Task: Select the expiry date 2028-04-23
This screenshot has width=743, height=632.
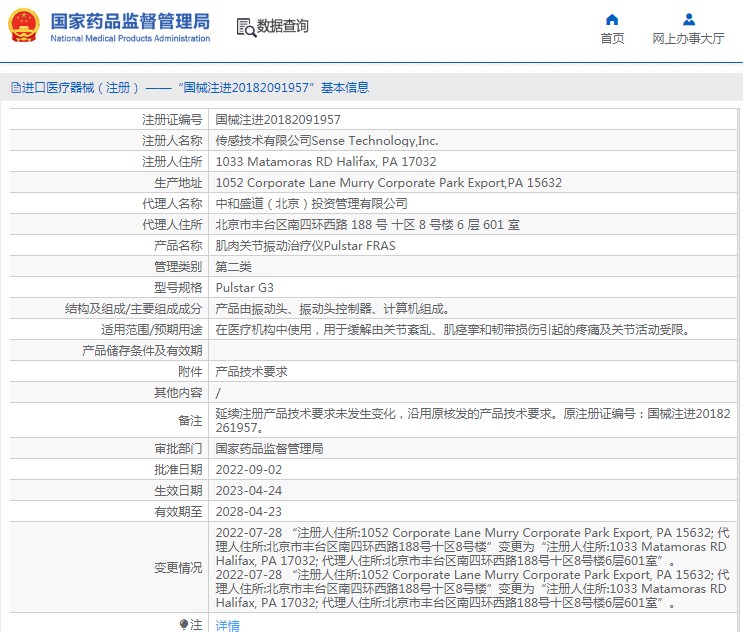Action: coord(249,512)
